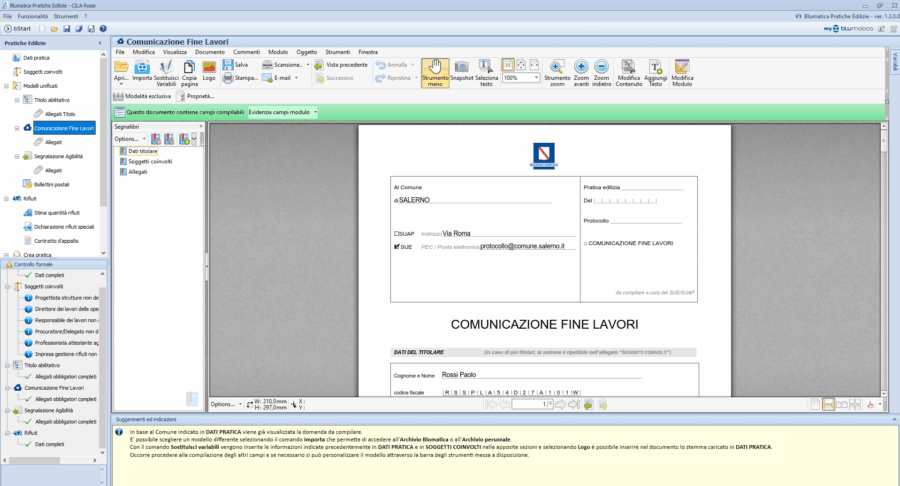Image resolution: width=900 pixels, height=486 pixels.
Task: Click Aggiungi Testo tool
Action: [x=655, y=72]
